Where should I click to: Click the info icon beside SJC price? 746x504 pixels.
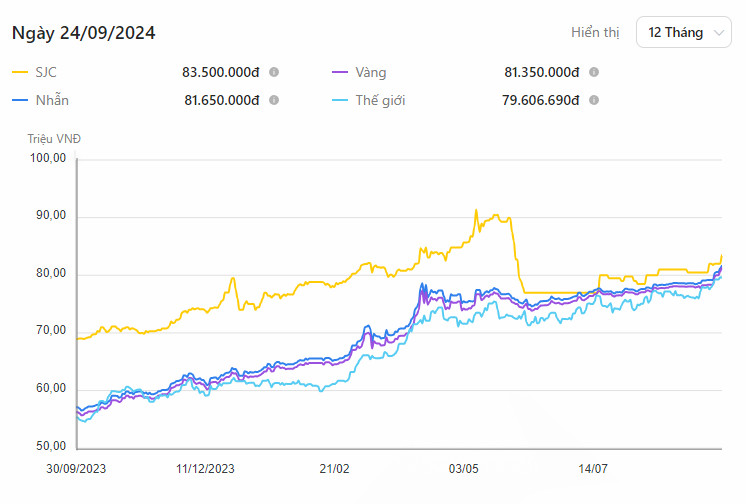[274, 73]
